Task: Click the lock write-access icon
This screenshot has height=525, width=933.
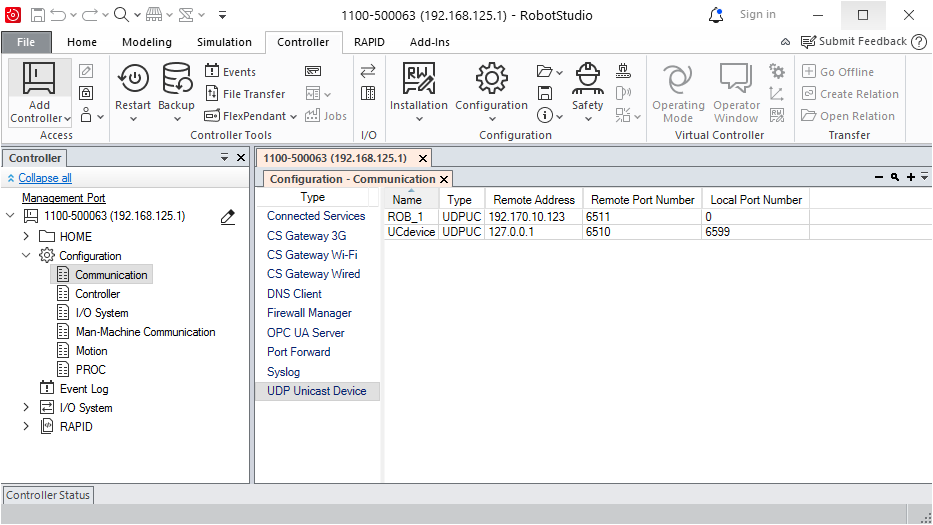Action: [86, 93]
